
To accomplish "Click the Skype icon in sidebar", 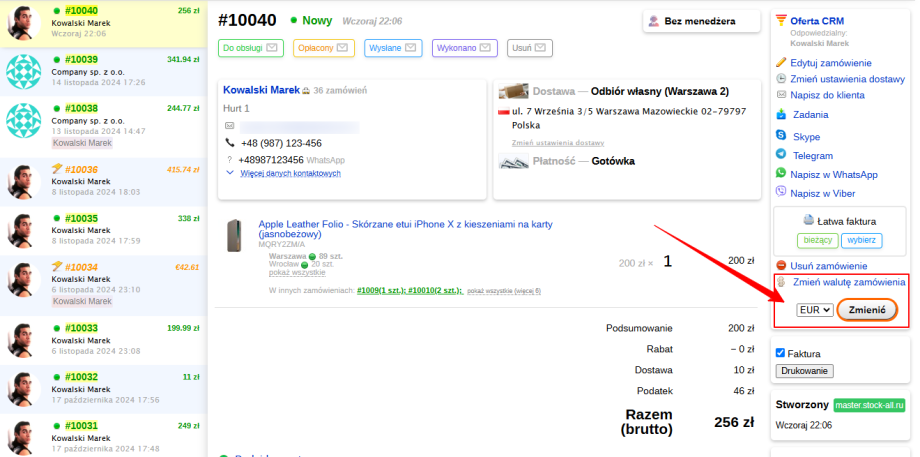I will [781, 136].
